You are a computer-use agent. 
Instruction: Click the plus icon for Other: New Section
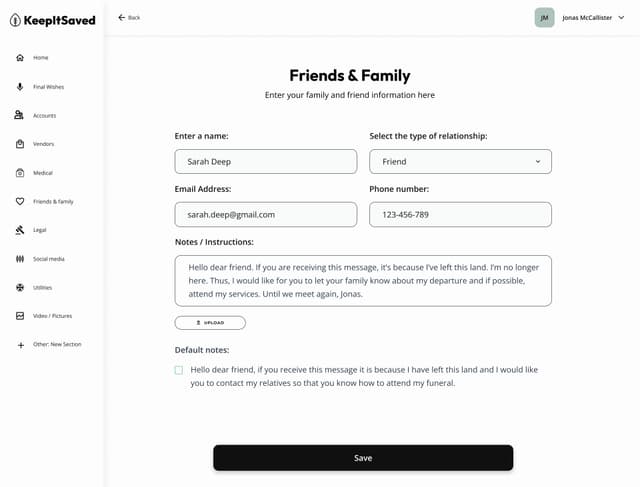click(x=21, y=345)
